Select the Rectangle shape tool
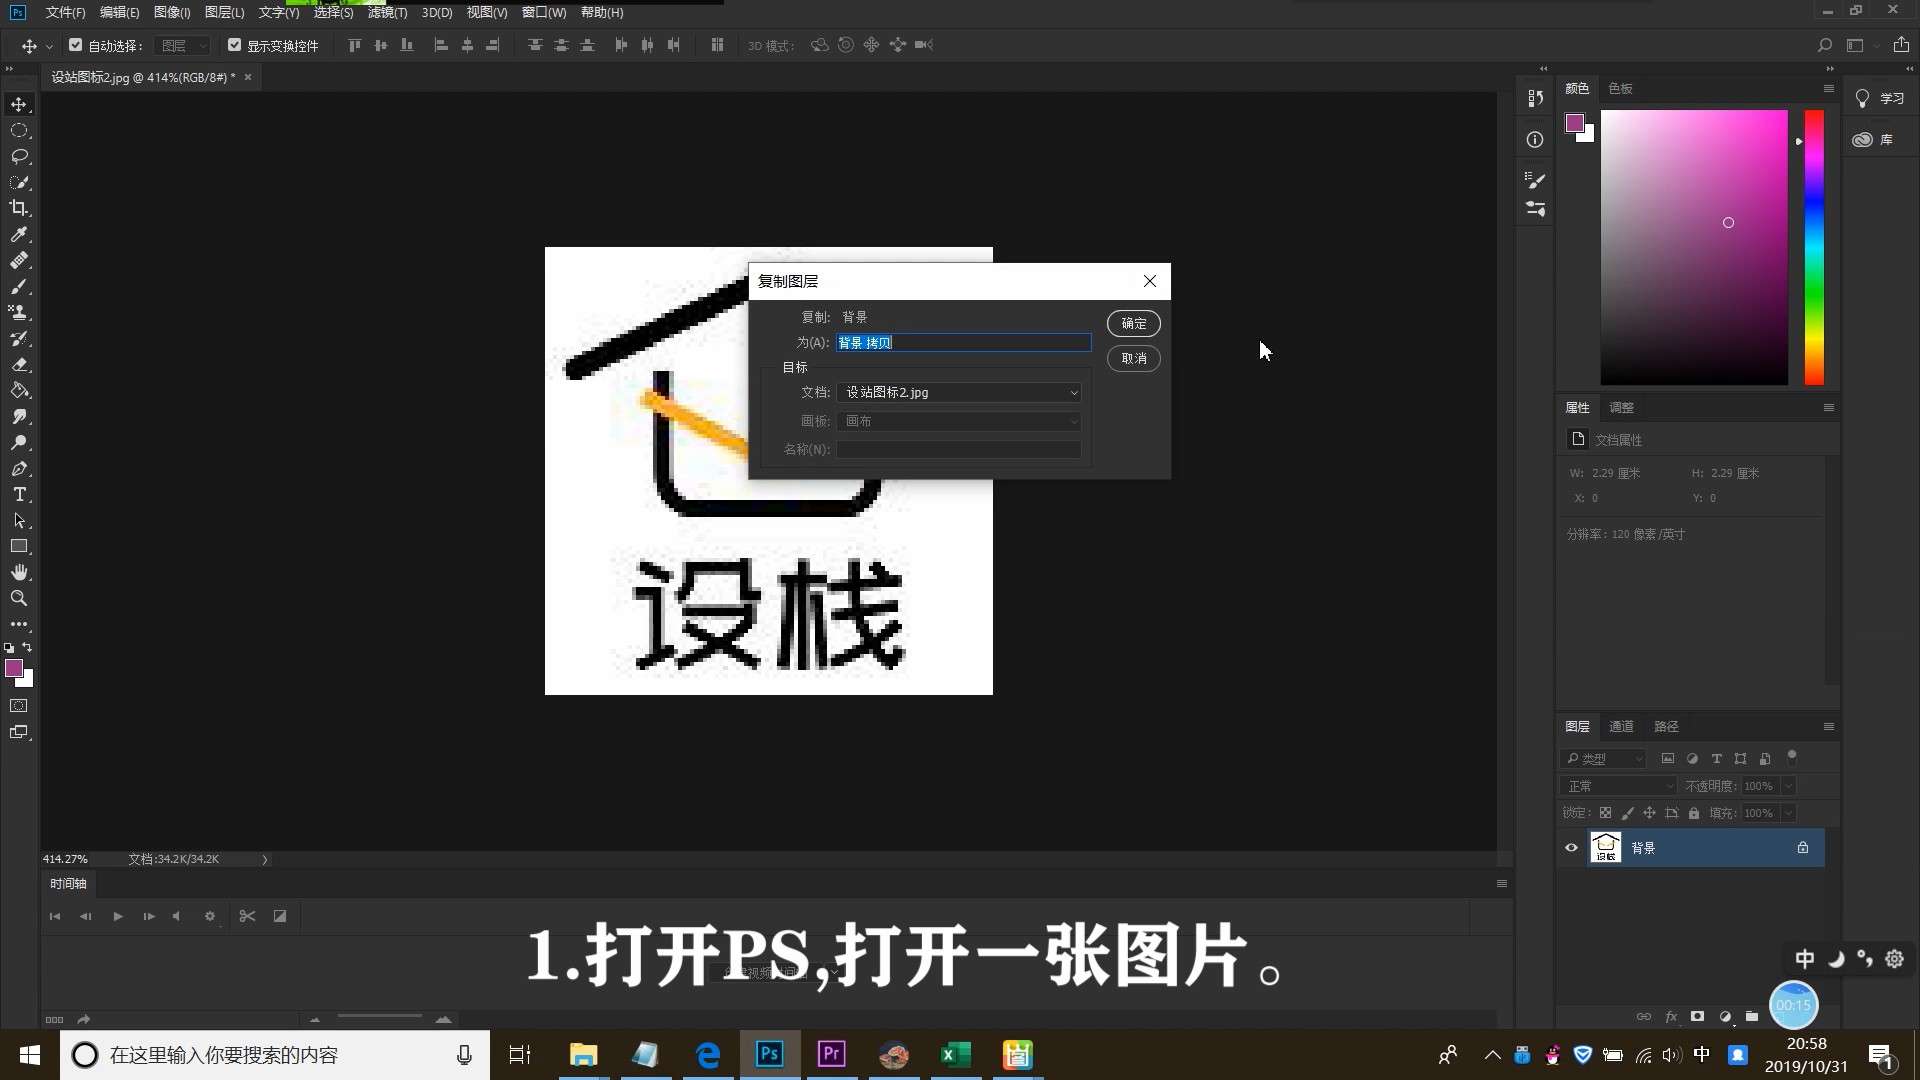The width and height of the screenshot is (1920, 1080). [19, 547]
